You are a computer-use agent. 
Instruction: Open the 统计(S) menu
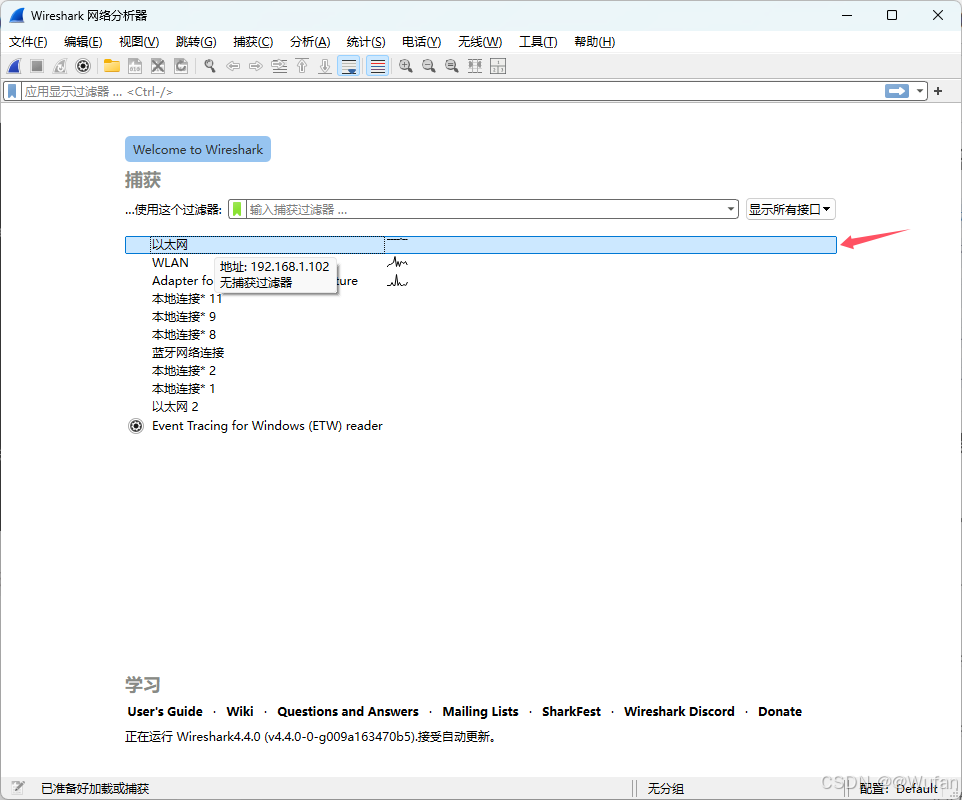(x=366, y=42)
